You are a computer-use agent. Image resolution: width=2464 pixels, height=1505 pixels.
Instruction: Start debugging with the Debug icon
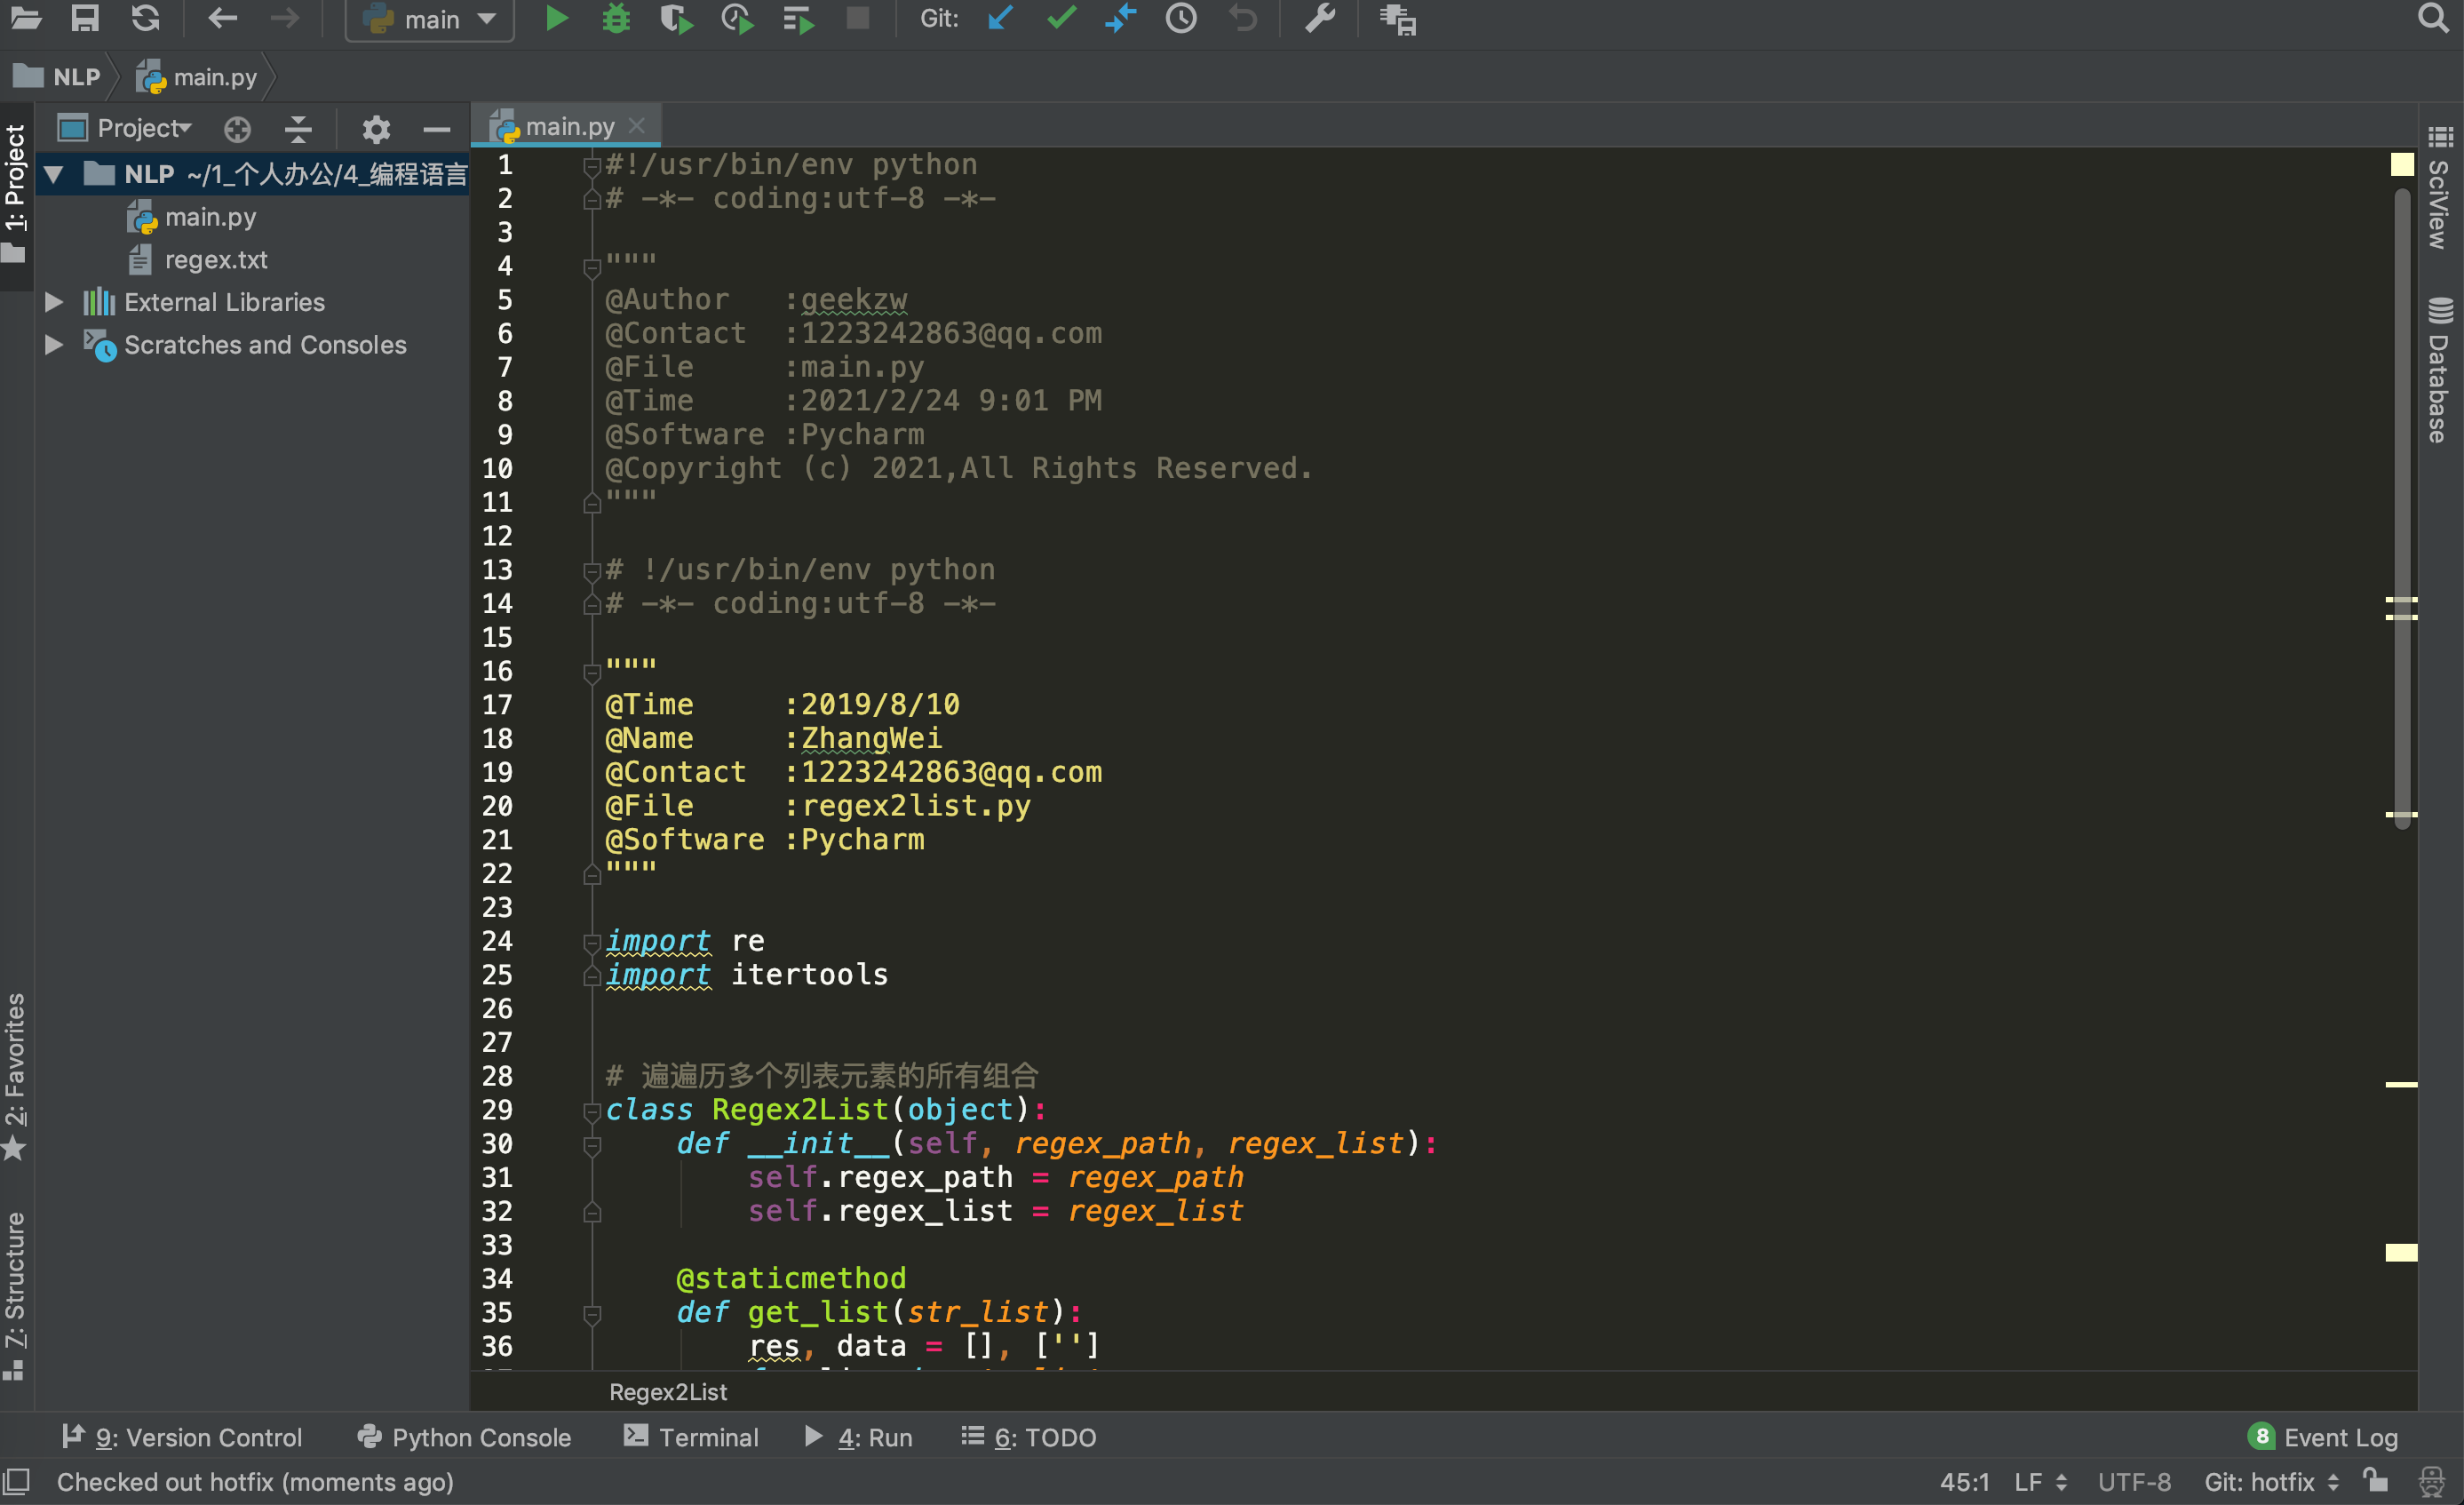click(616, 18)
